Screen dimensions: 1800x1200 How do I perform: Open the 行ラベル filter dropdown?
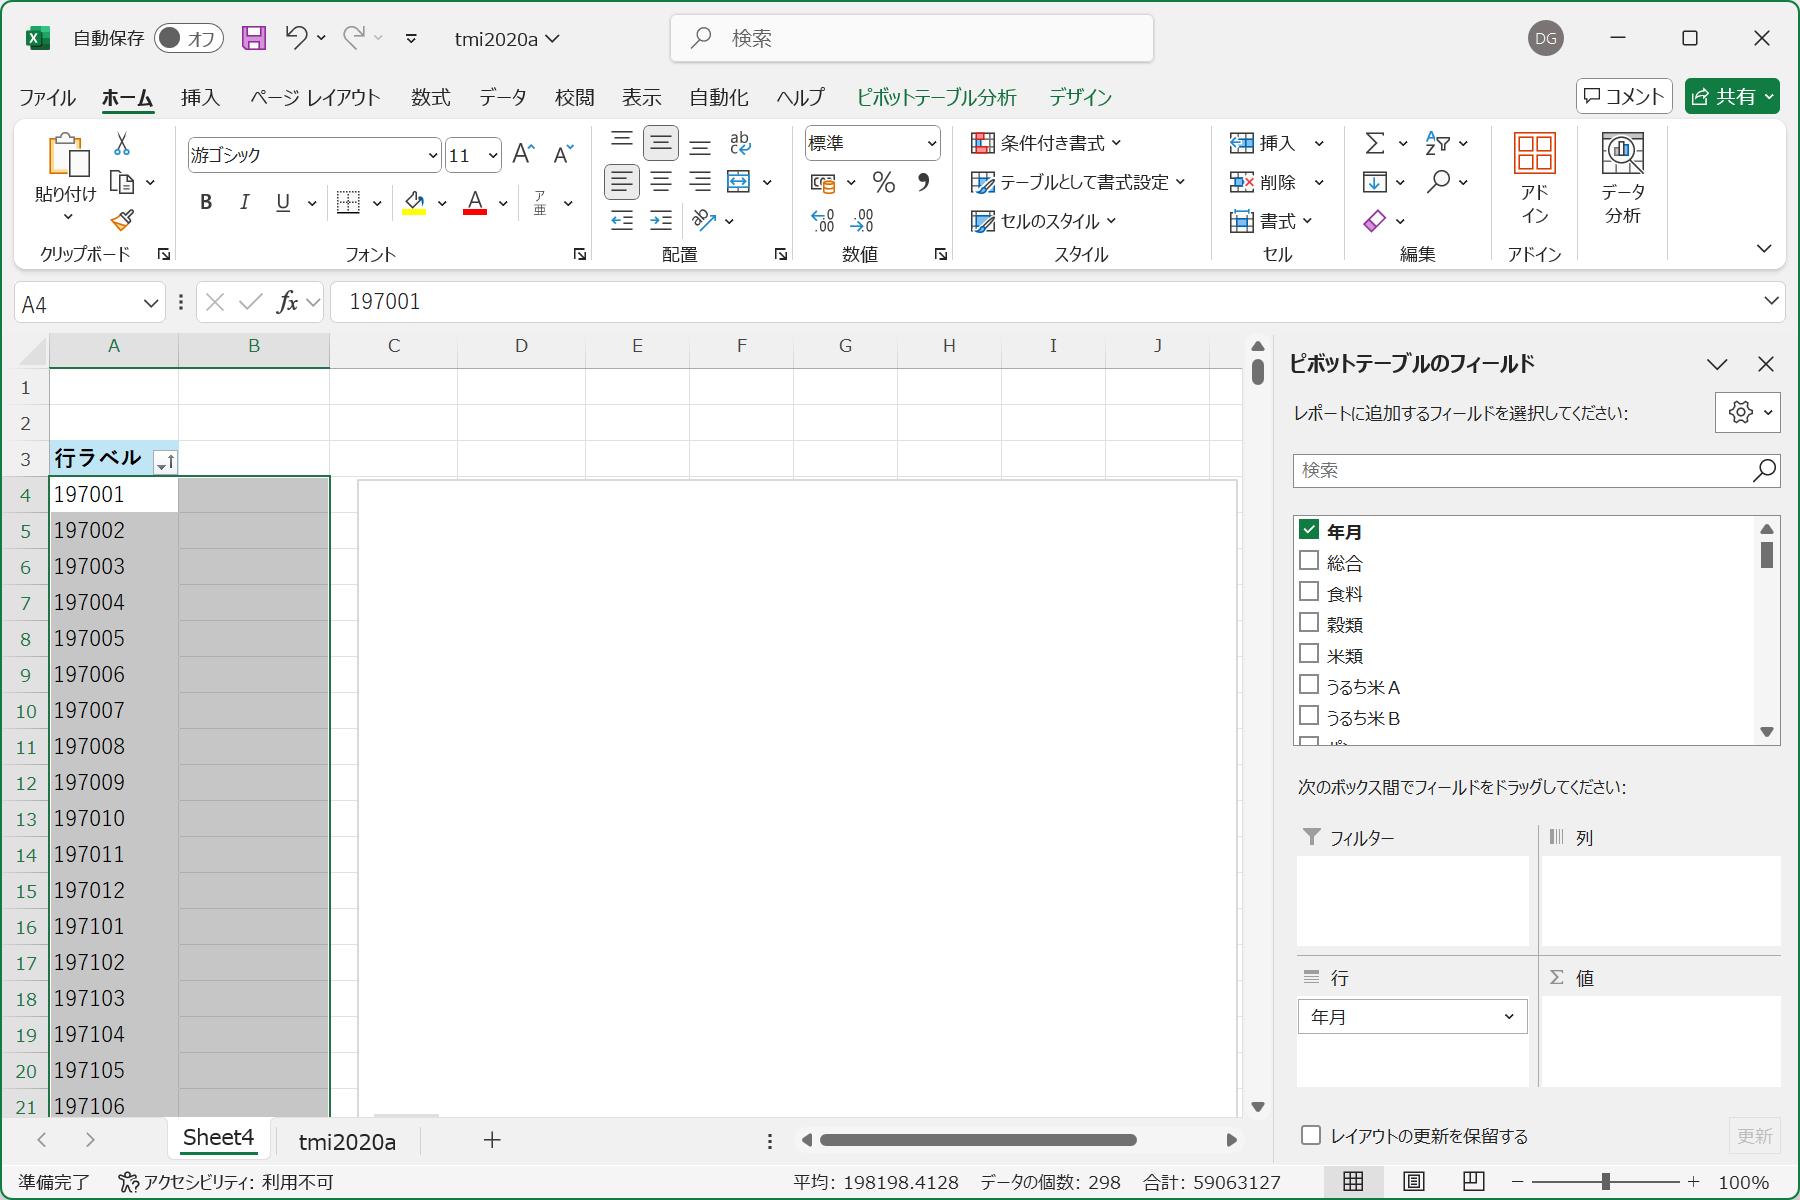point(166,461)
